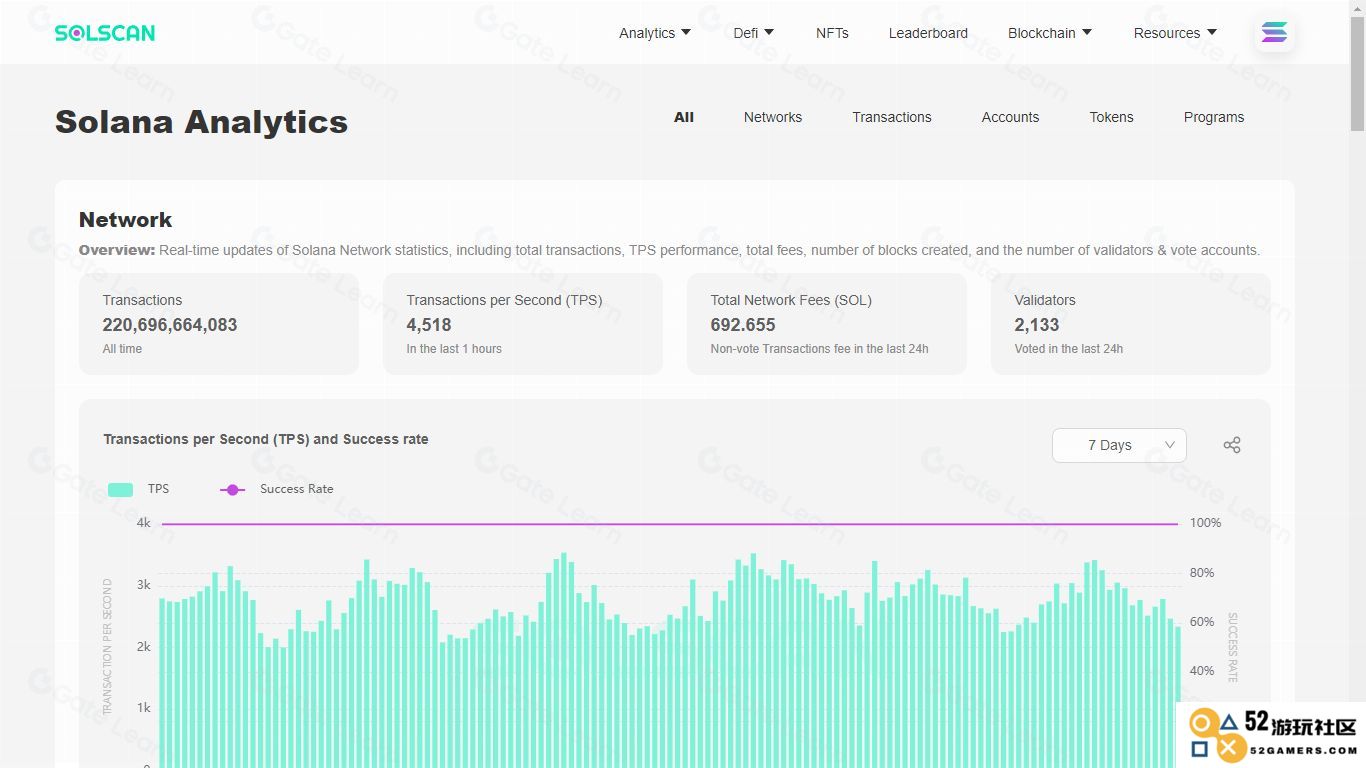Click the validators count 2,133
The image size is (1366, 768).
point(1037,325)
